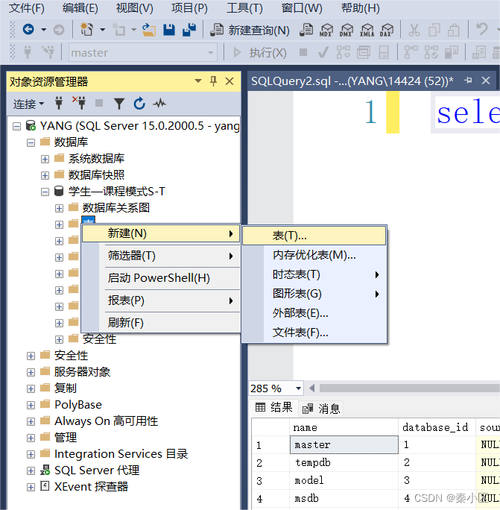
Task: Open the 285 % zoom dropdown
Action: pyautogui.click(x=298, y=389)
